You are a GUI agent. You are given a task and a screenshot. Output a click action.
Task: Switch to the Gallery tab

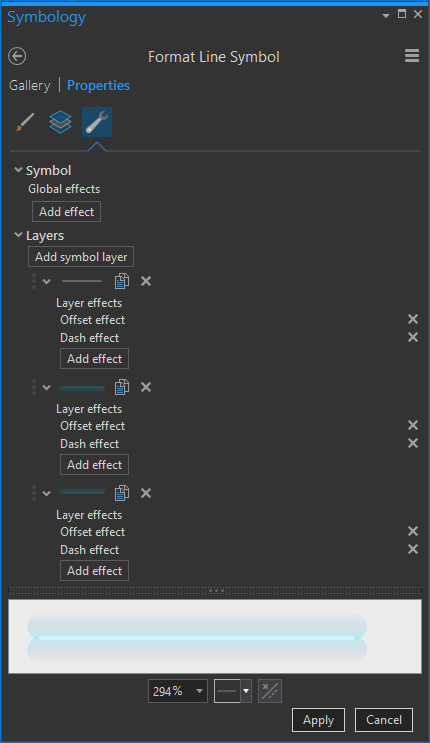point(29,85)
